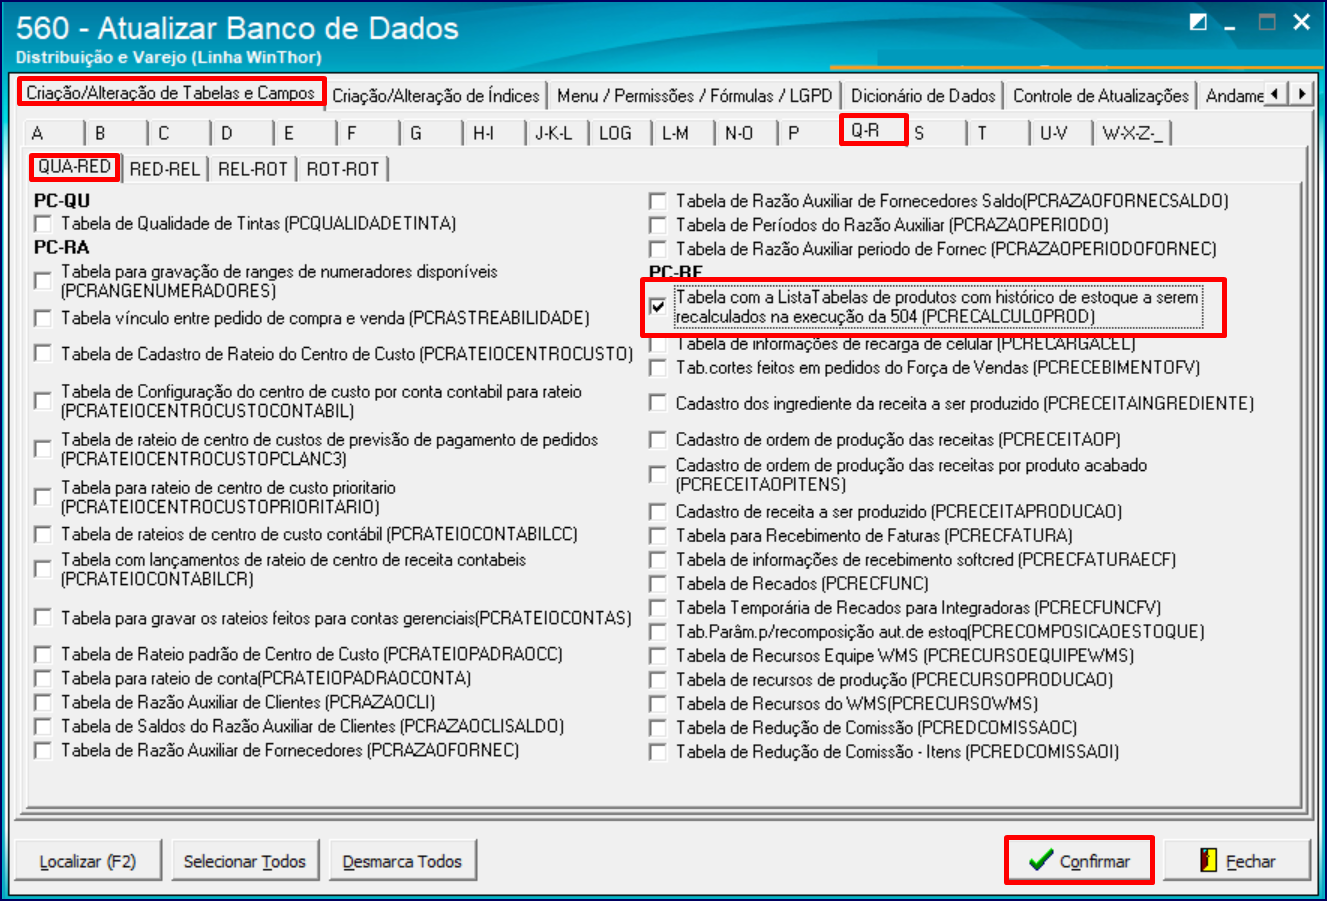The width and height of the screenshot is (1327, 901).
Task: Select the PCREDCOMISSAOI checkbox
Action: click(x=657, y=752)
